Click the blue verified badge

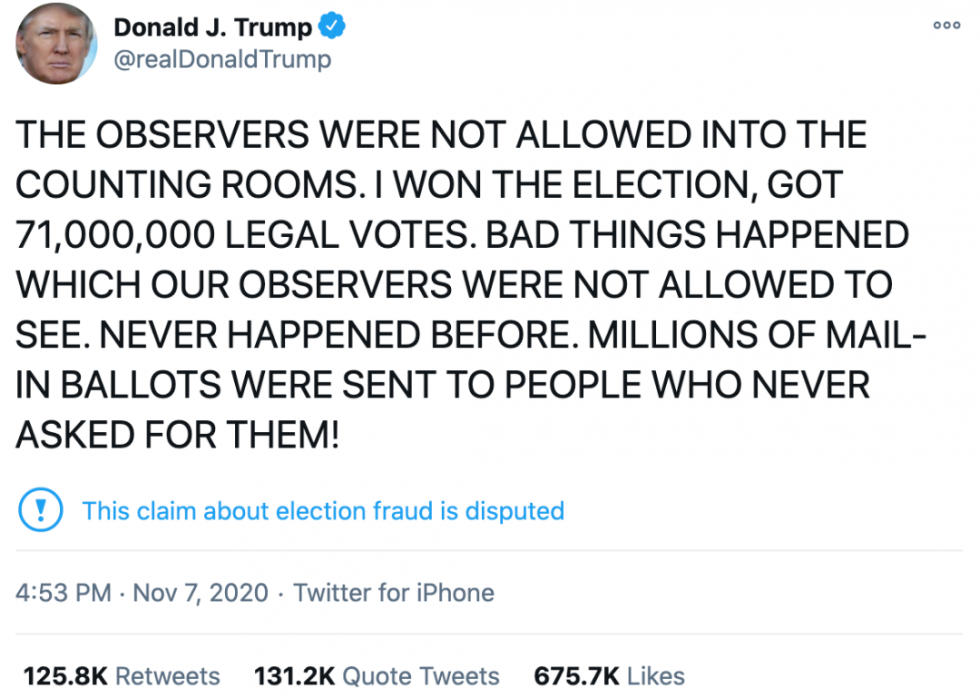coord(332,27)
